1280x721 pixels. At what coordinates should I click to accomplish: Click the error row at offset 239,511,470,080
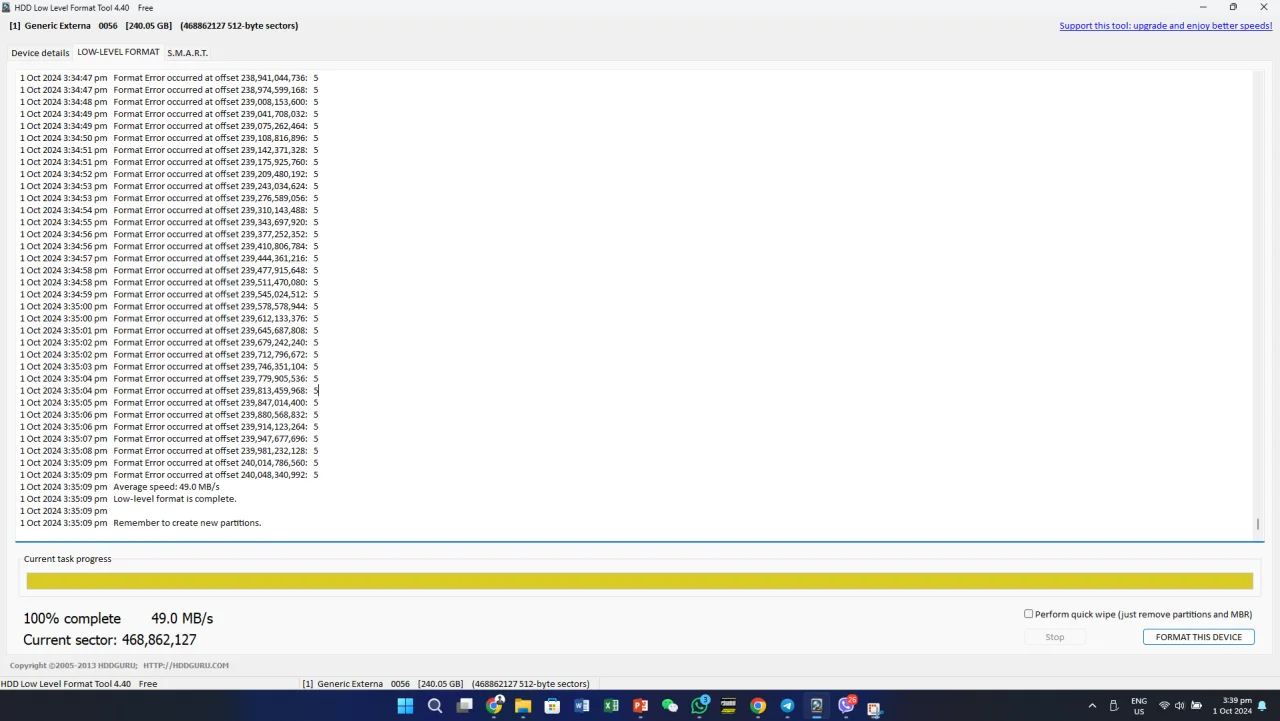click(169, 282)
